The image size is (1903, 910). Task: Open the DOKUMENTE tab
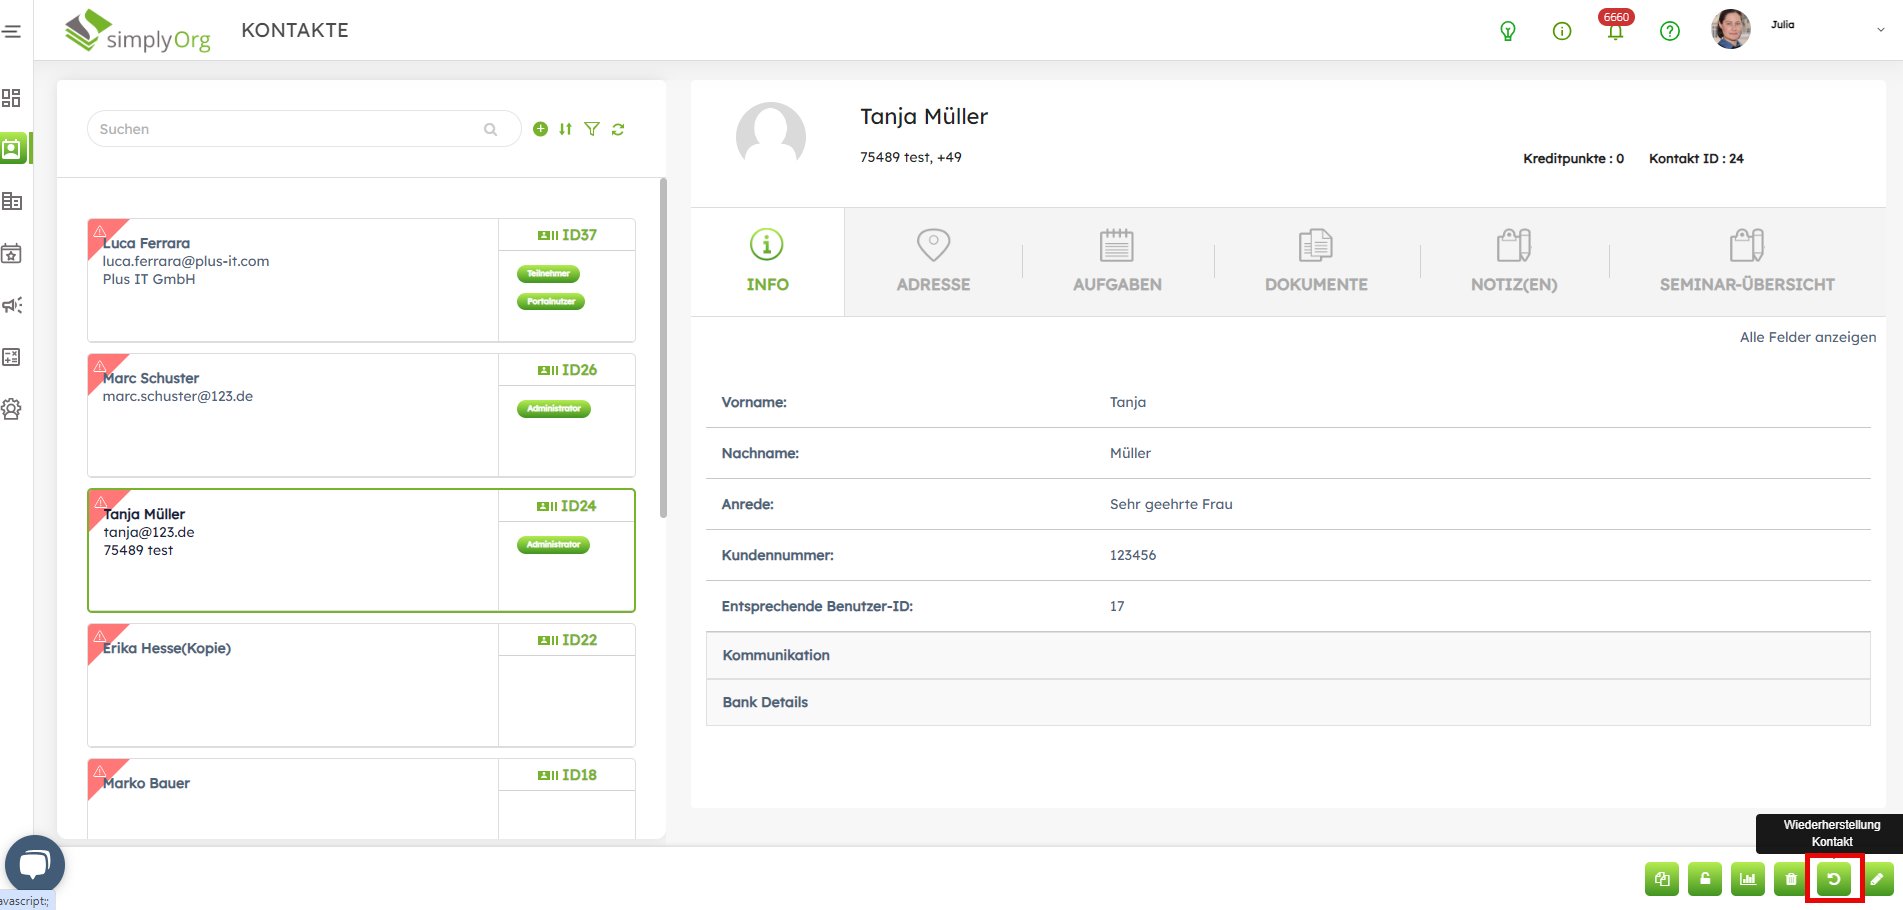[x=1316, y=262]
